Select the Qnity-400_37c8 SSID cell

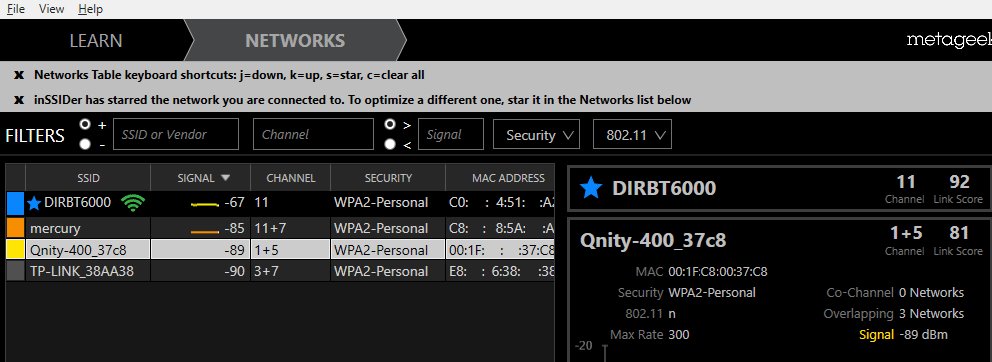click(88, 249)
